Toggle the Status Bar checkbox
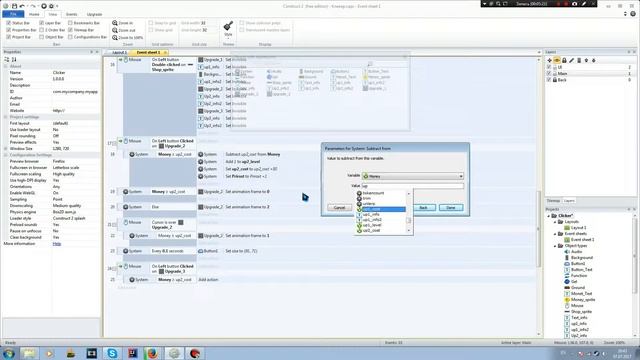The height and width of the screenshot is (360, 640). click(x=9, y=23)
